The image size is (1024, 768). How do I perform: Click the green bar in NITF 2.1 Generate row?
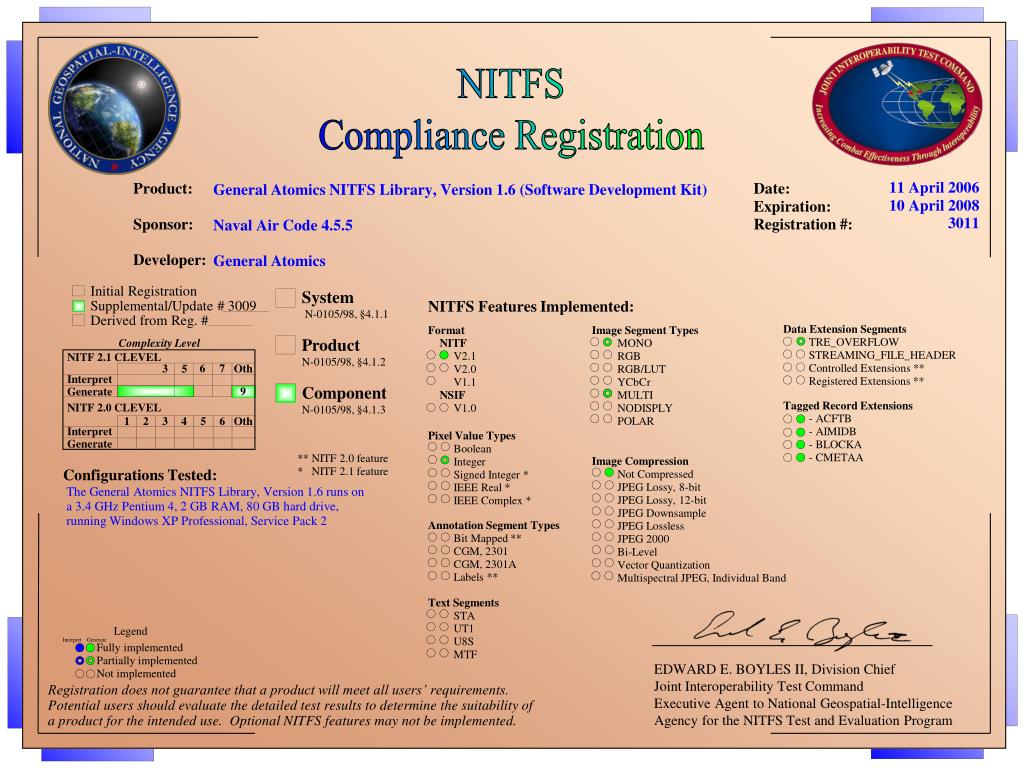155,391
